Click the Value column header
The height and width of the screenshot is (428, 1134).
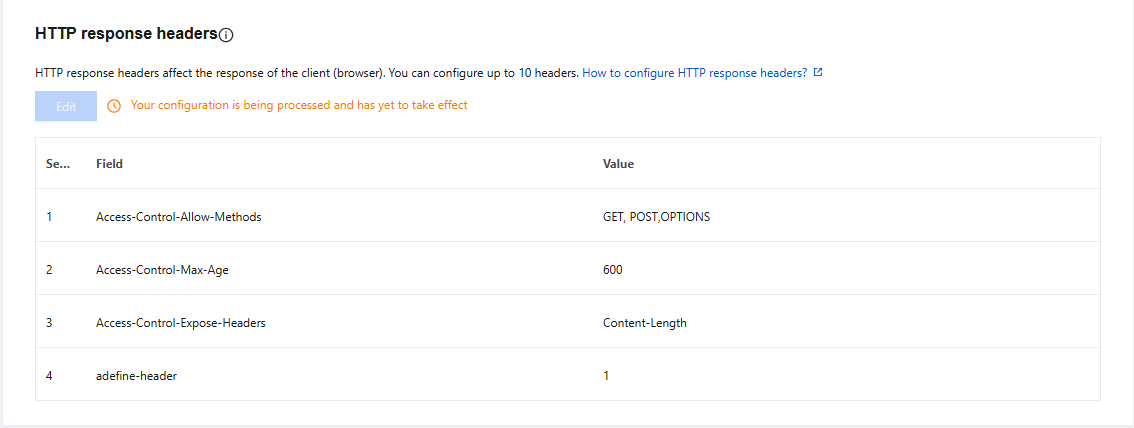tap(618, 164)
